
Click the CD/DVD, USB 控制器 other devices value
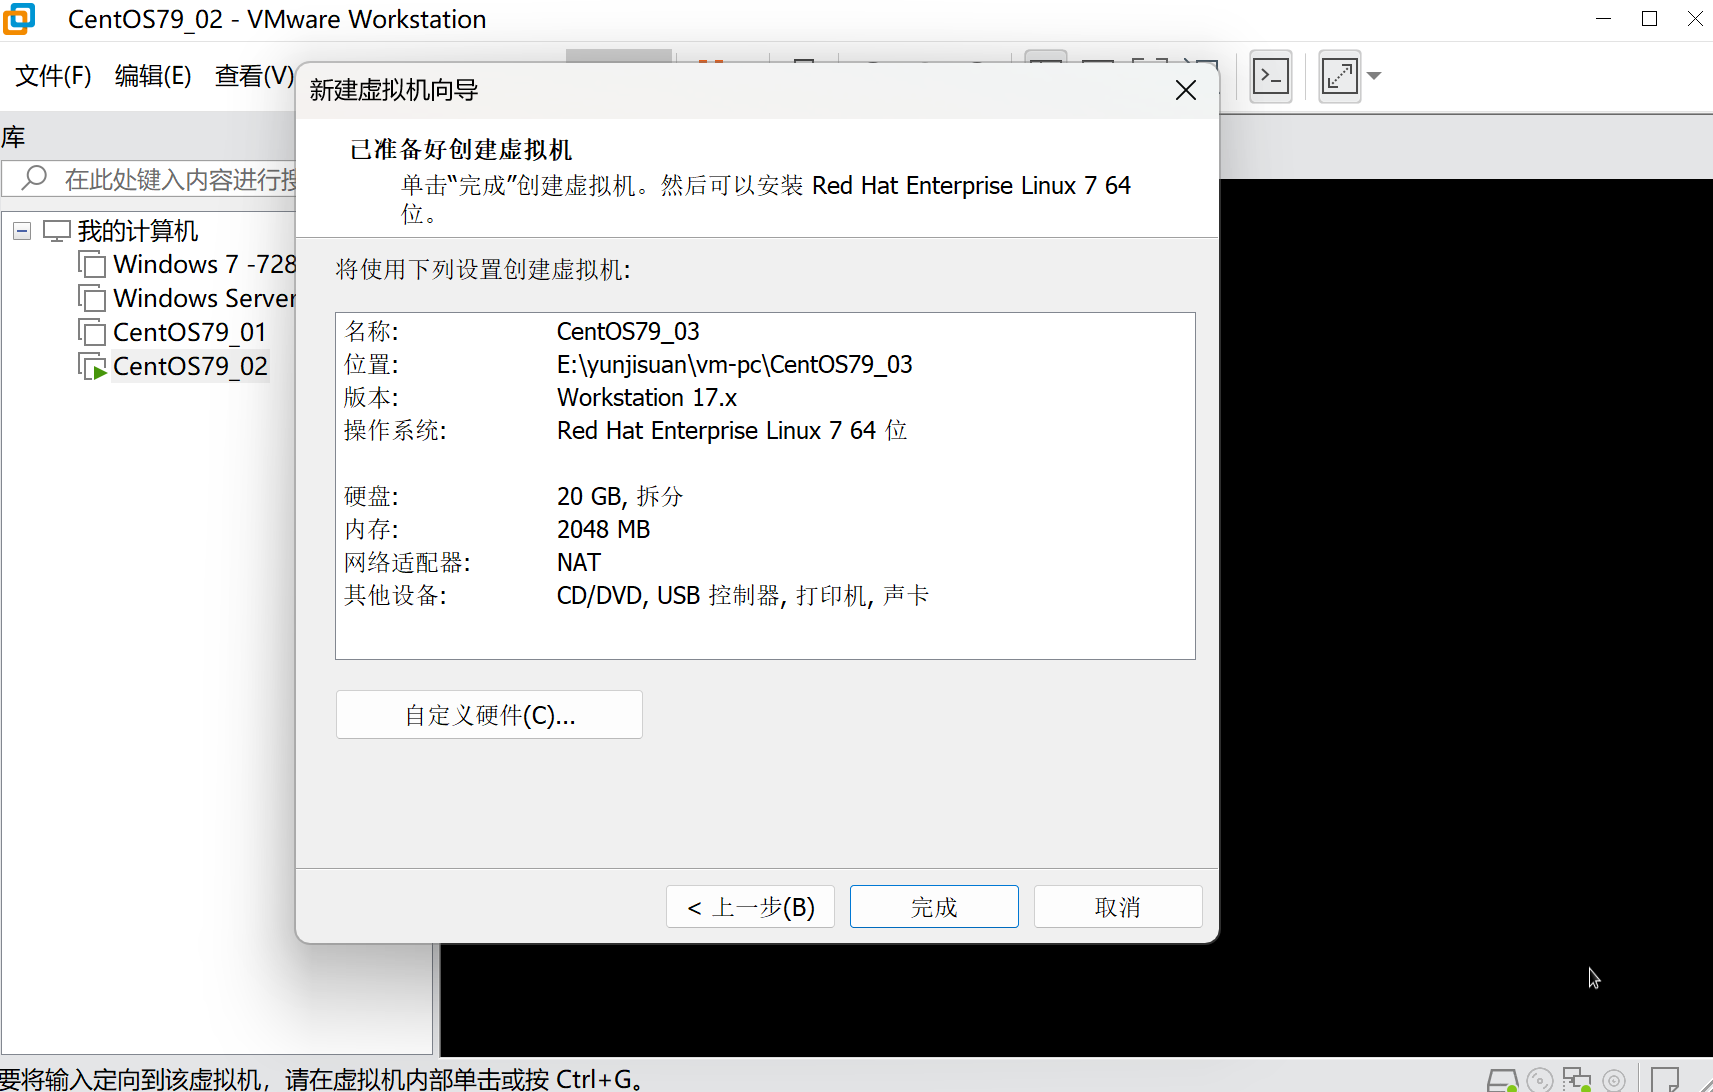coord(742,595)
